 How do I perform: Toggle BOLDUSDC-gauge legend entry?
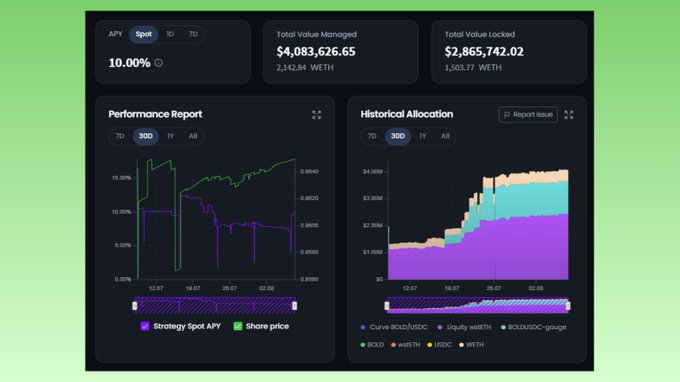tap(534, 327)
